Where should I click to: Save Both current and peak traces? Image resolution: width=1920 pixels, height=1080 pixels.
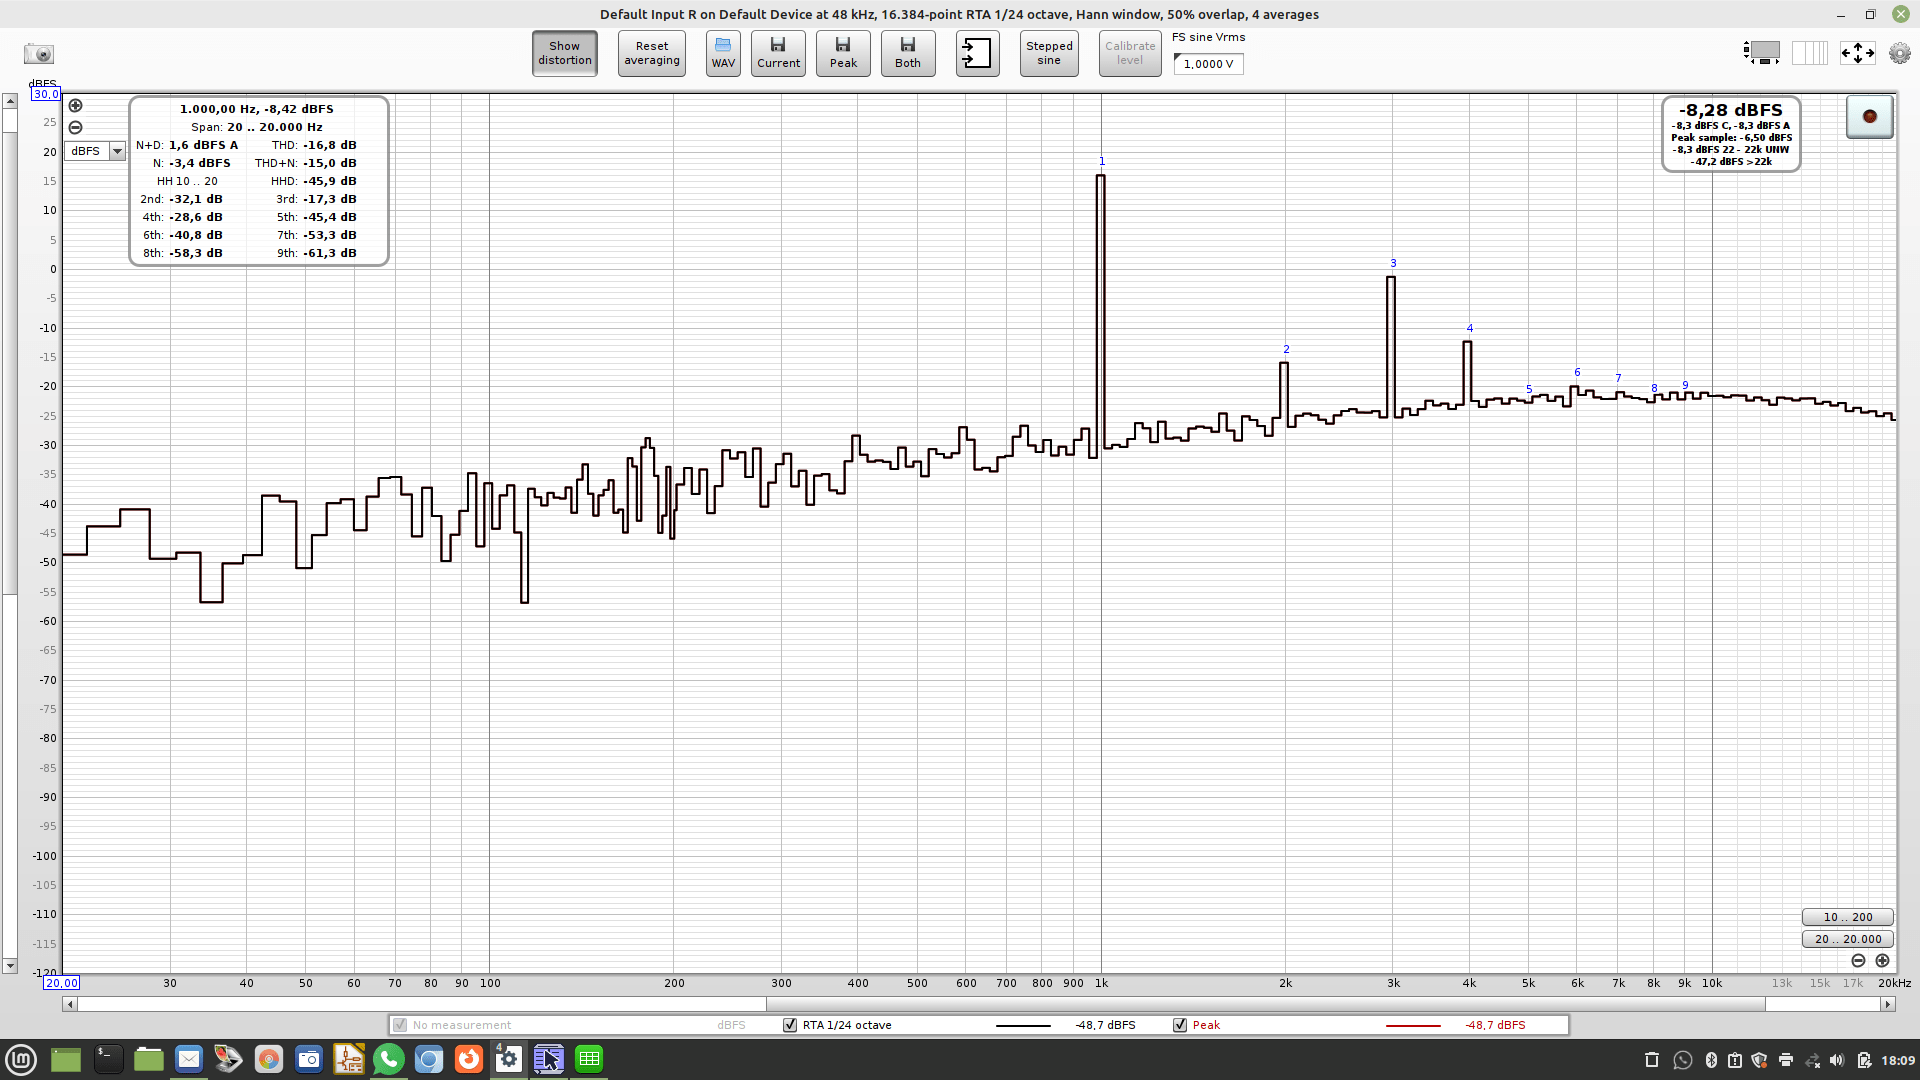[x=908, y=53]
